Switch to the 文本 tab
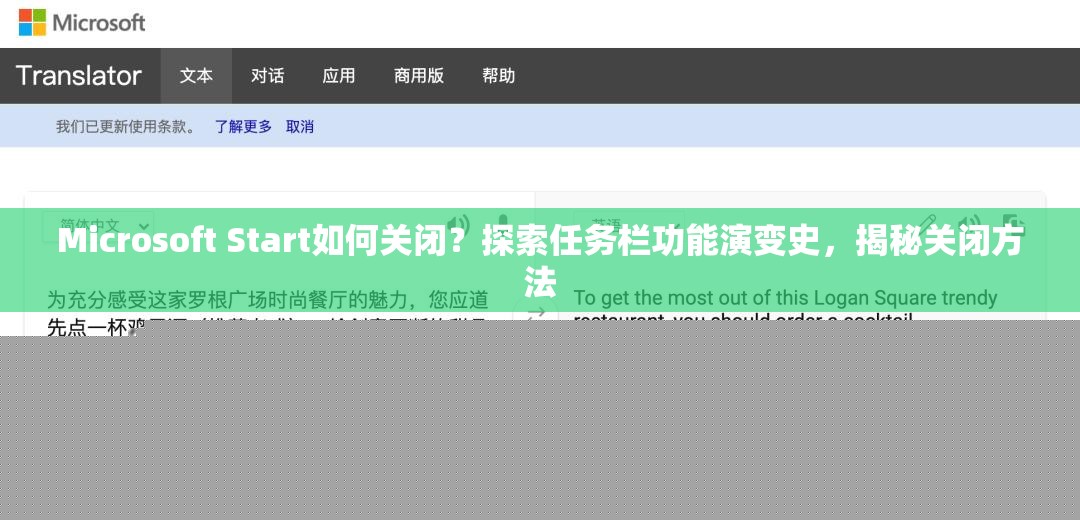 pyautogui.click(x=196, y=76)
